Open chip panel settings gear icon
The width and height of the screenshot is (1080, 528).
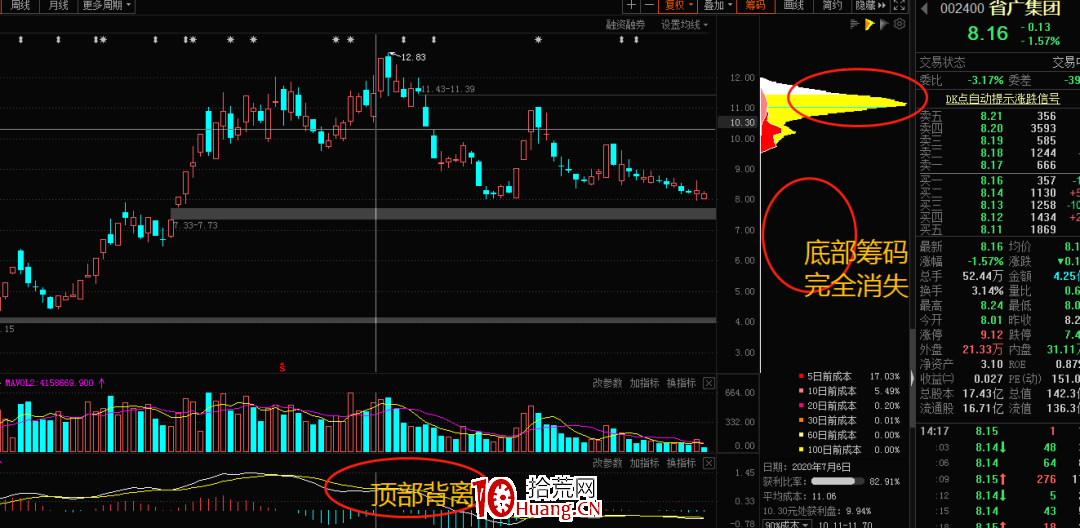[899, 25]
